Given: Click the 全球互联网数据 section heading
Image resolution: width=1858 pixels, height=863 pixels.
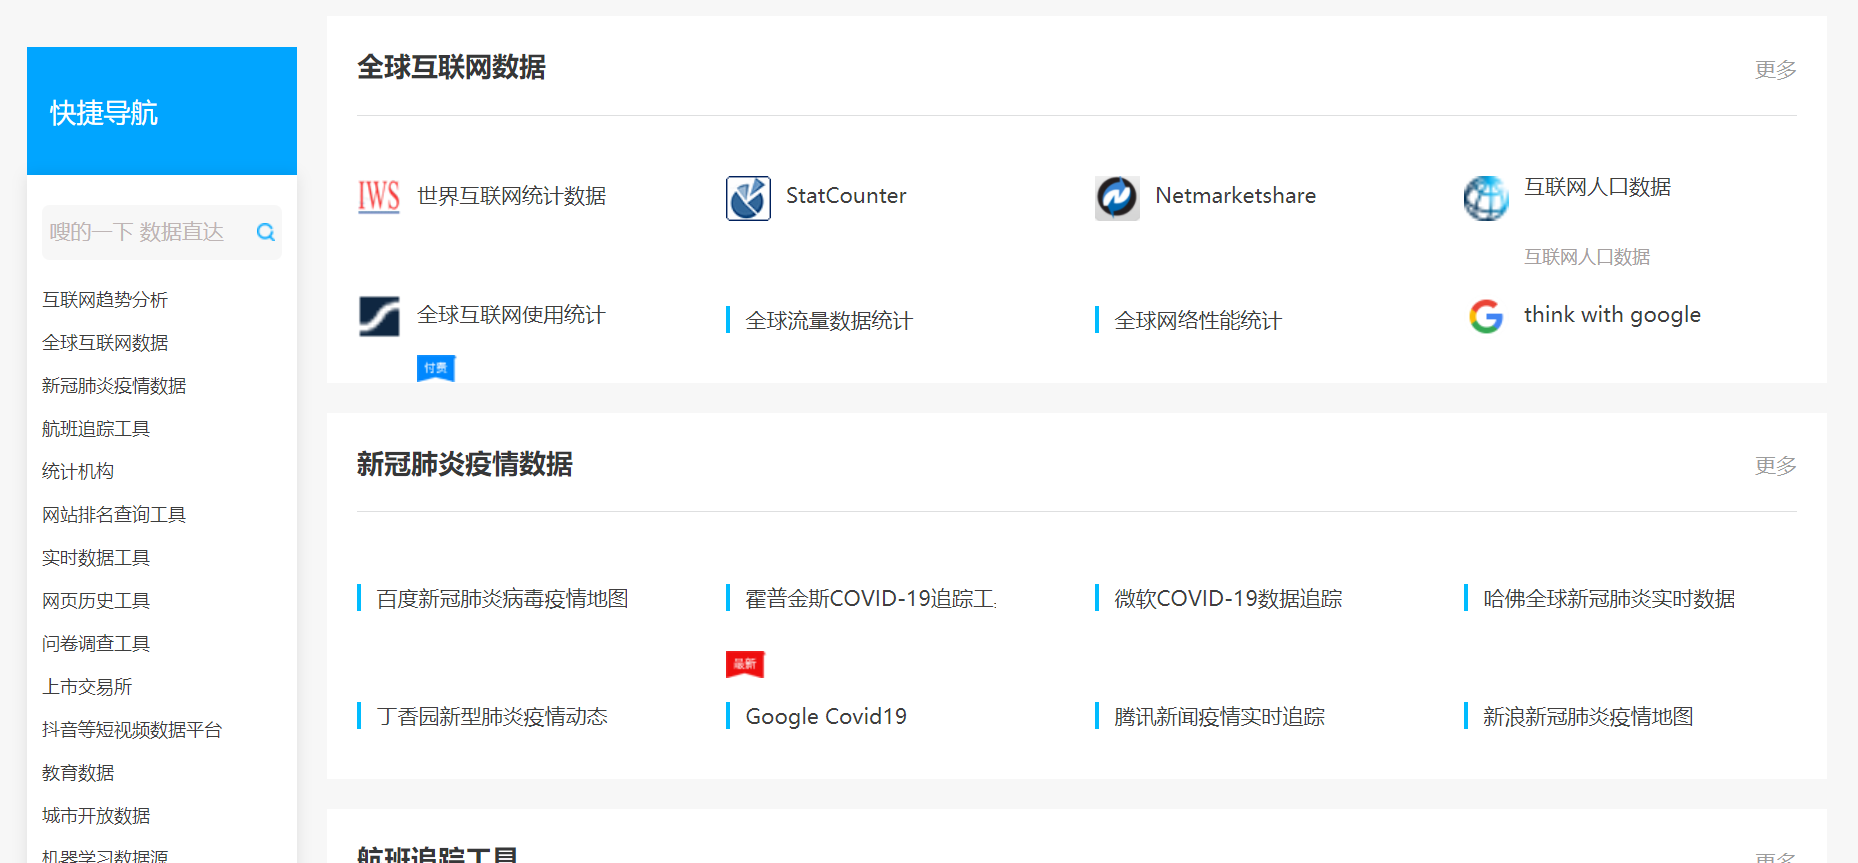Looking at the screenshot, I should pyautogui.click(x=452, y=67).
